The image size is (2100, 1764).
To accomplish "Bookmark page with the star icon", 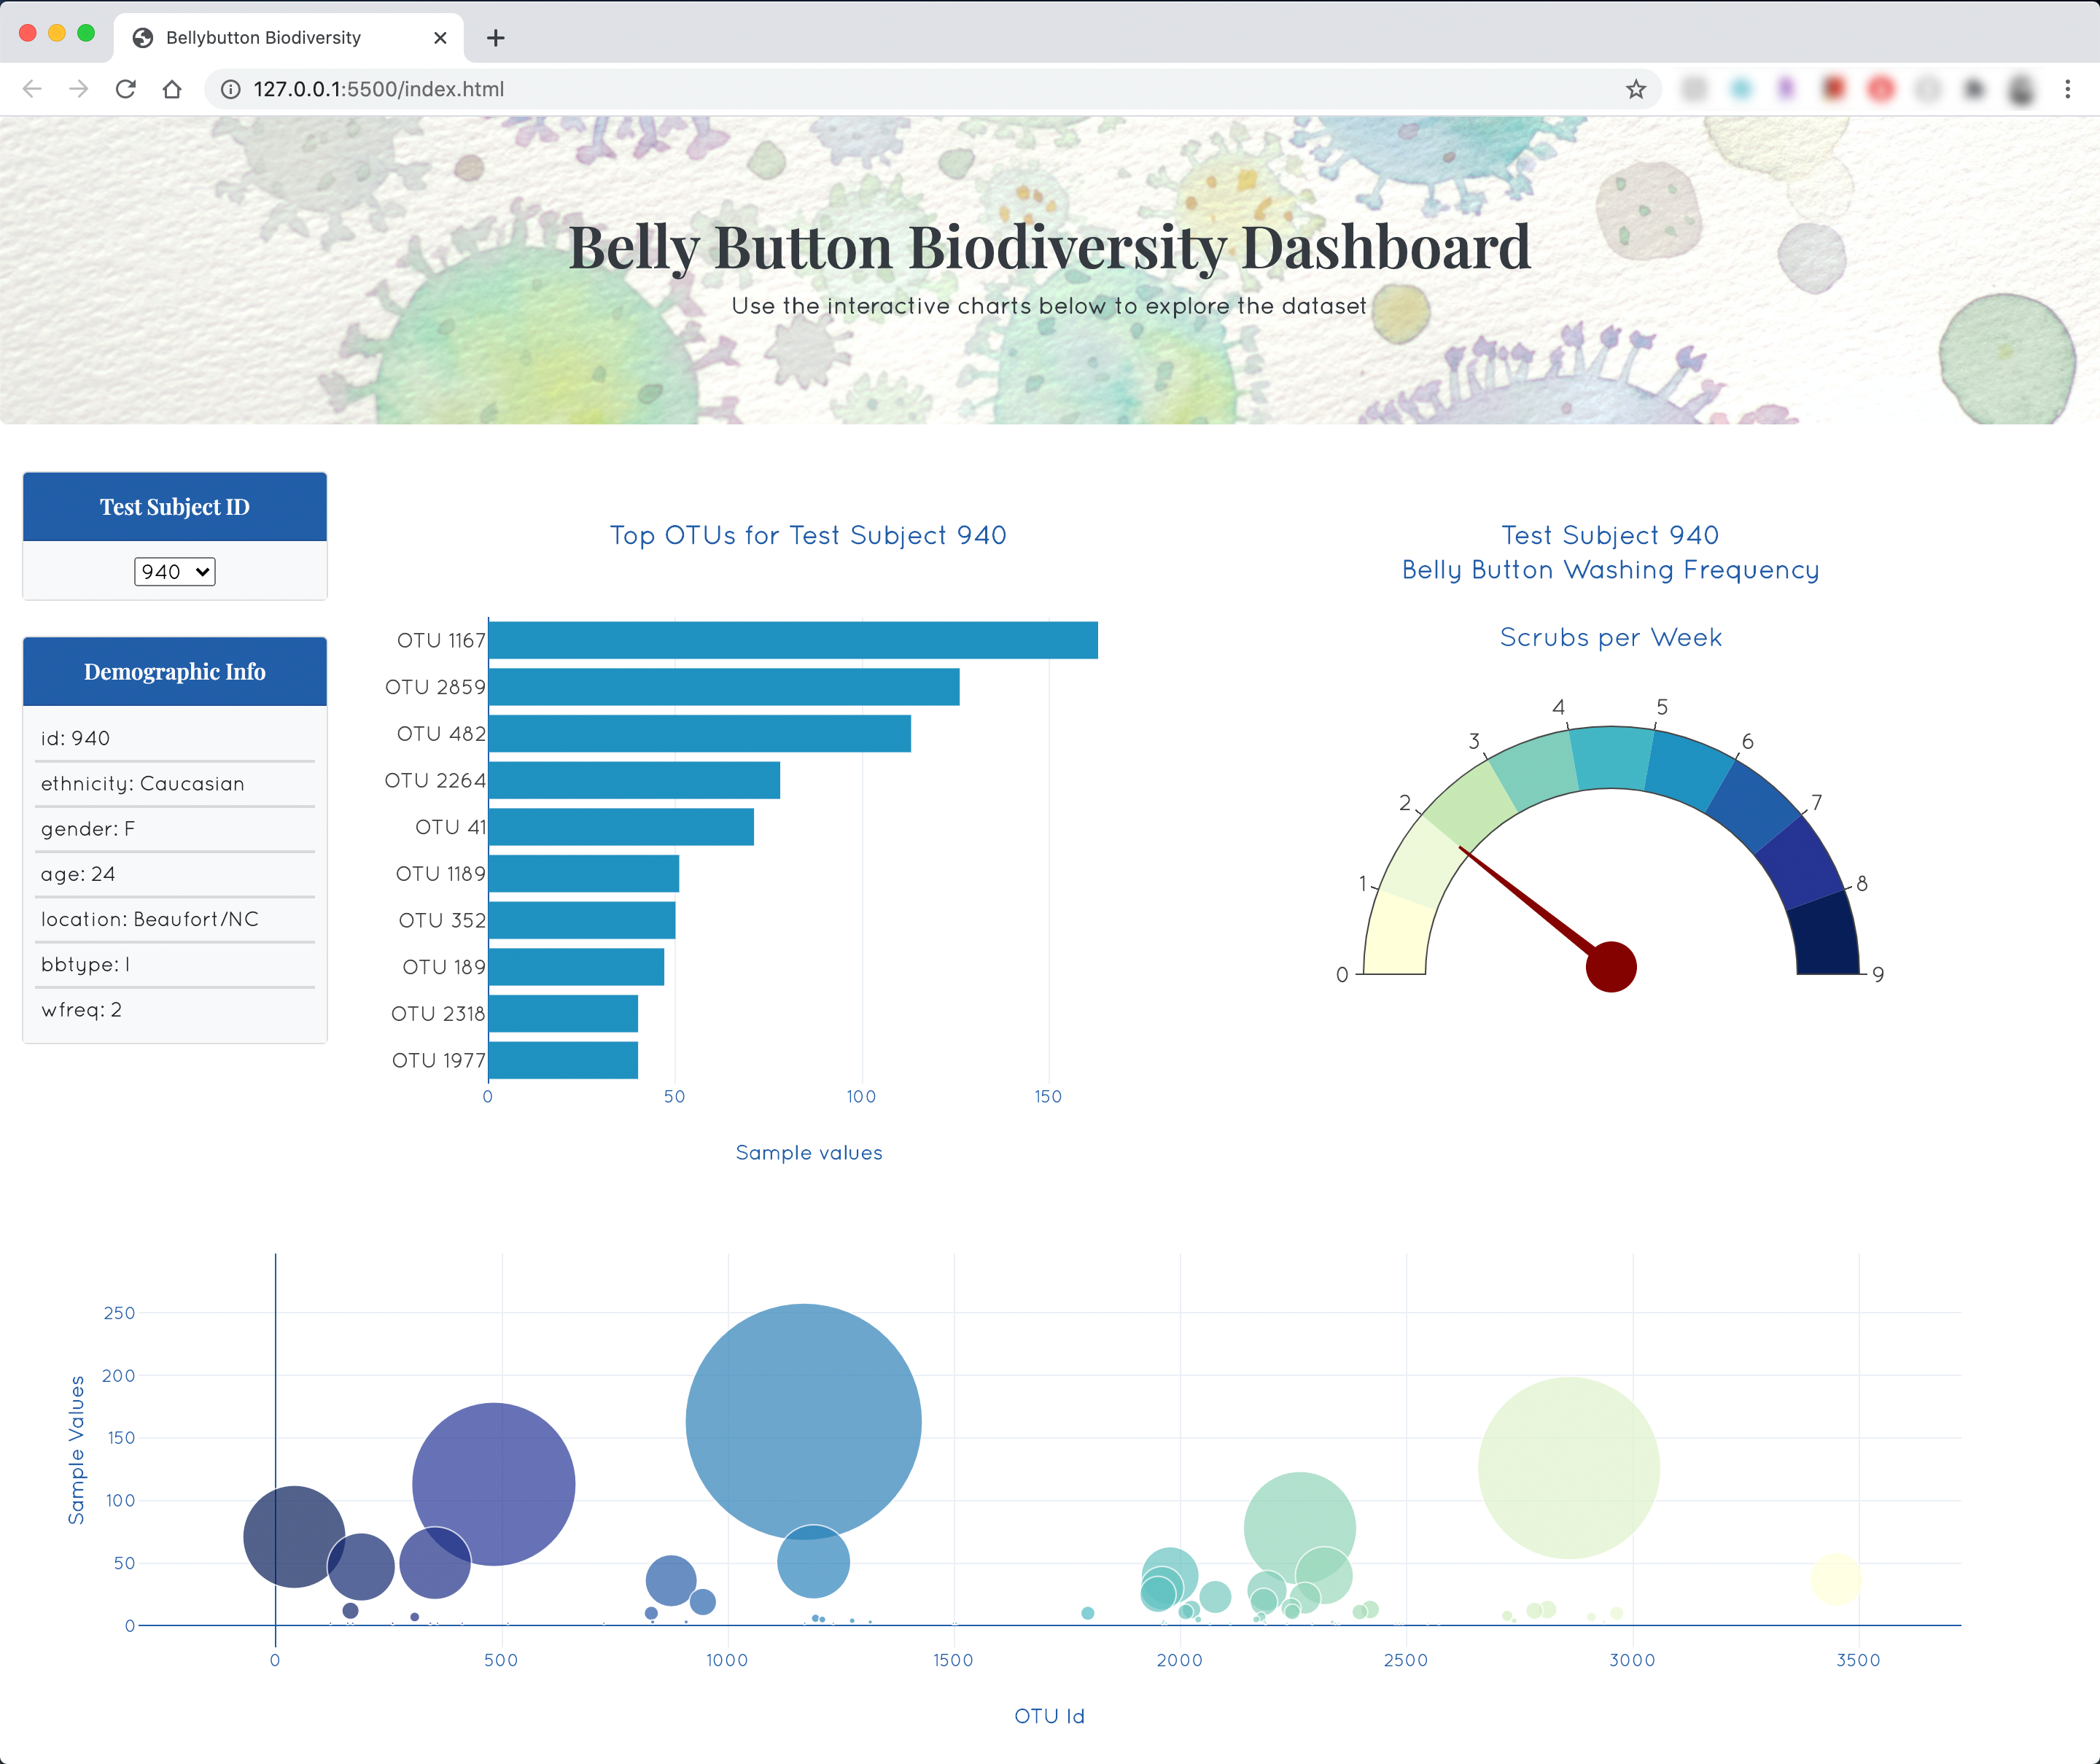I will click(x=1636, y=89).
